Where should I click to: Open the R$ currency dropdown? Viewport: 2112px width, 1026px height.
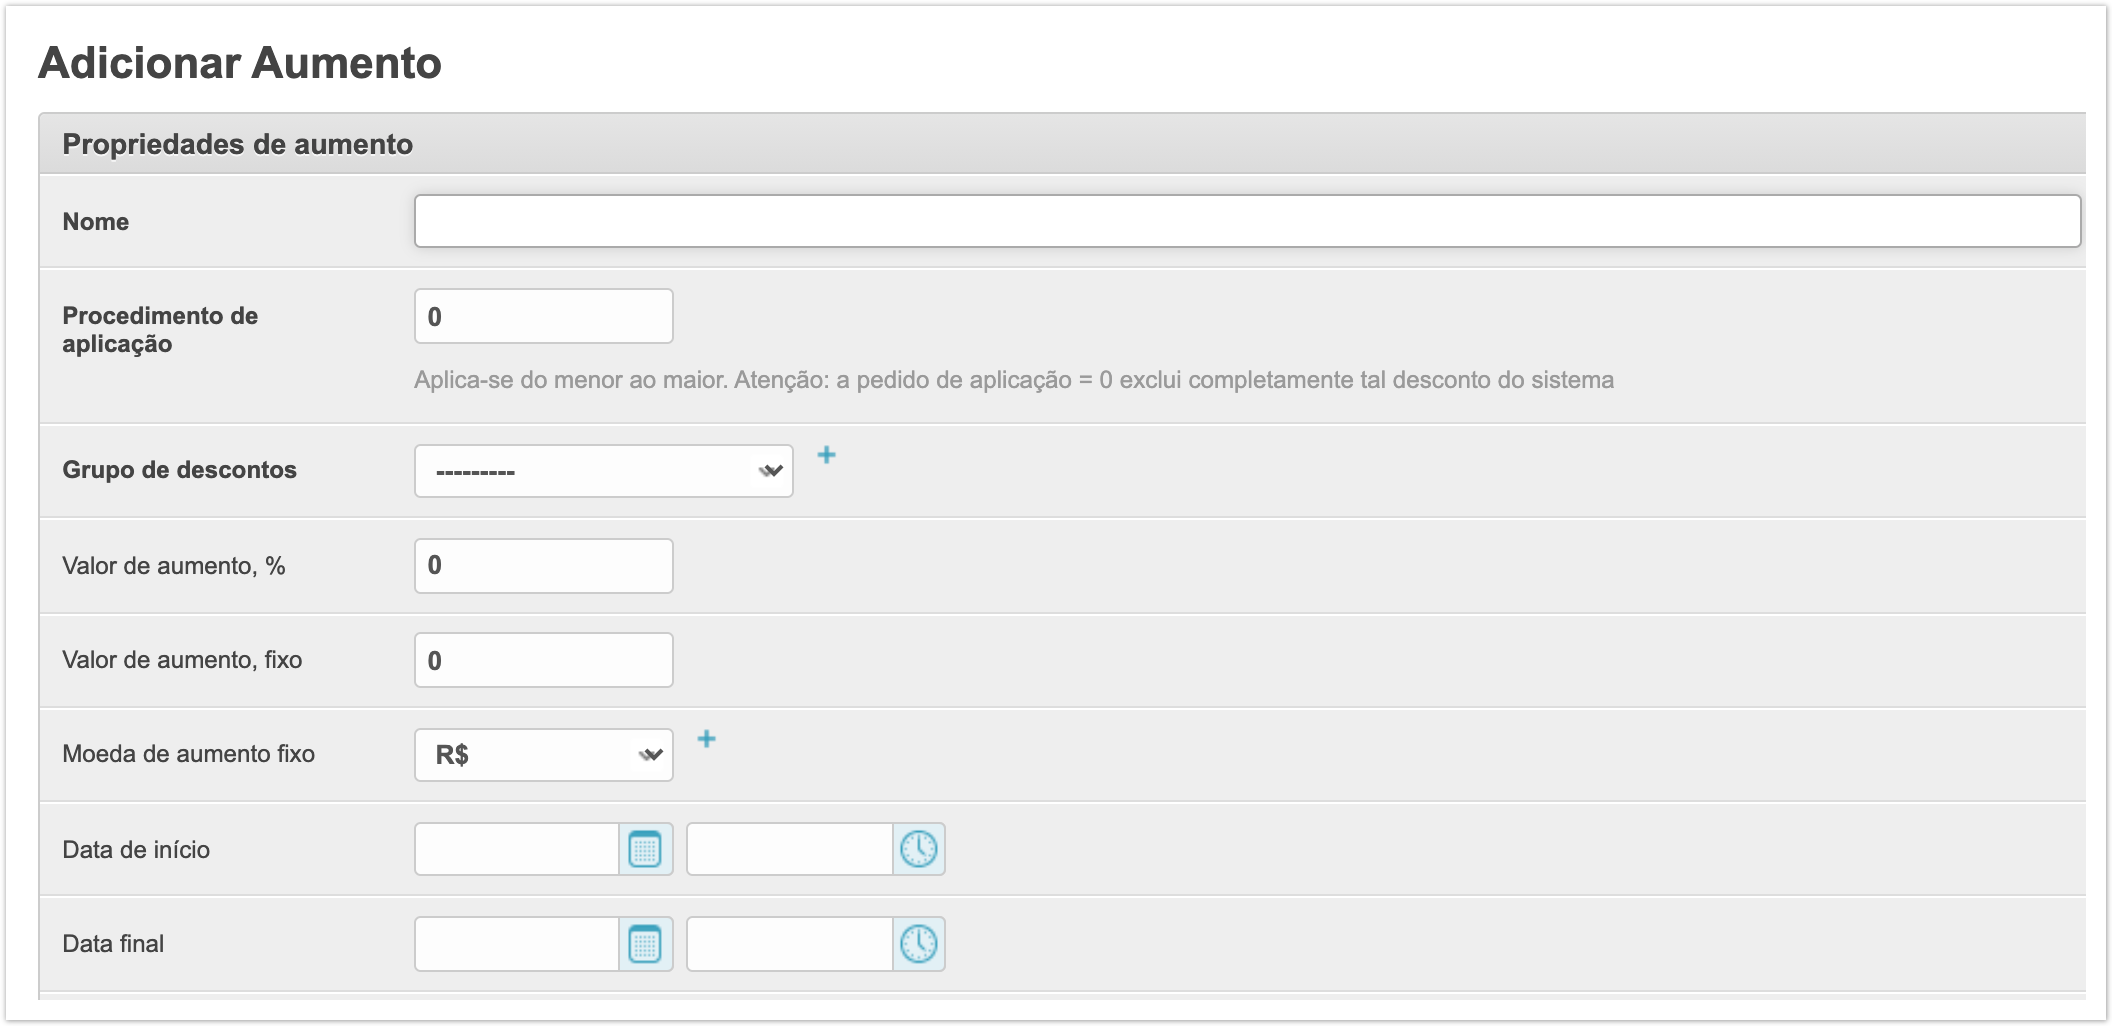coord(543,755)
